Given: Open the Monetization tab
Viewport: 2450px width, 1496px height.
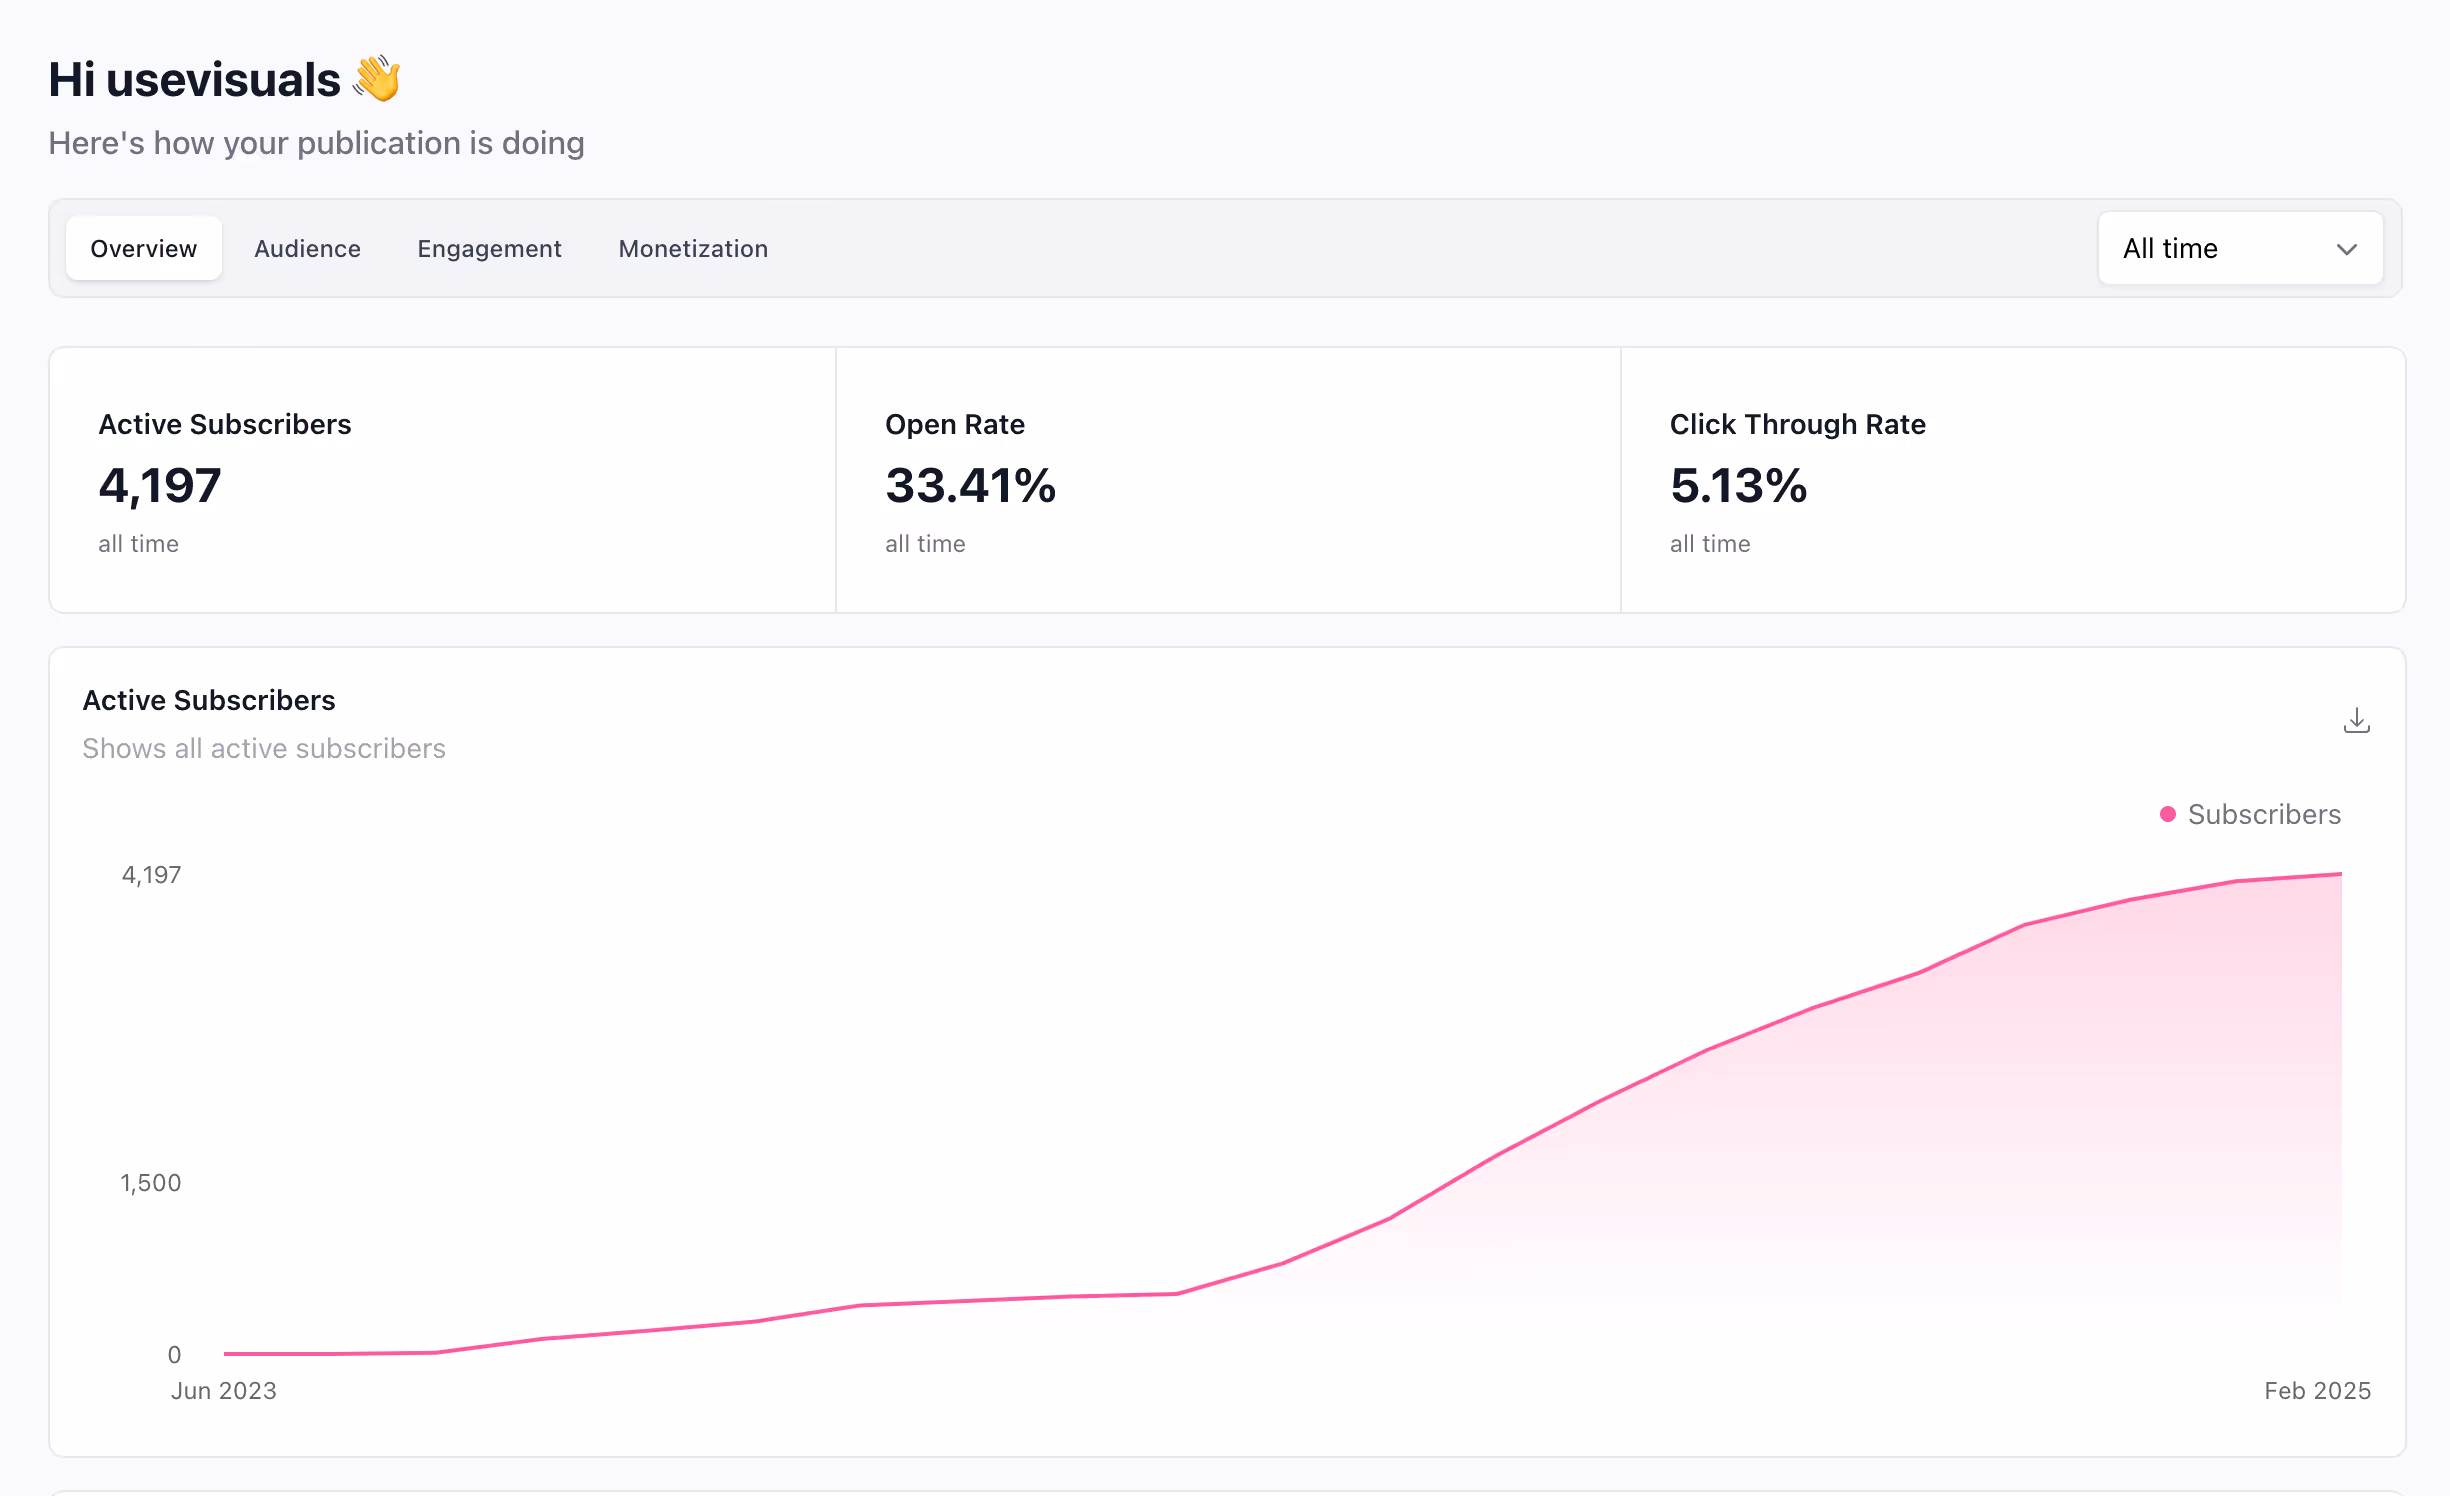Looking at the screenshot, I should pos(693,248).
